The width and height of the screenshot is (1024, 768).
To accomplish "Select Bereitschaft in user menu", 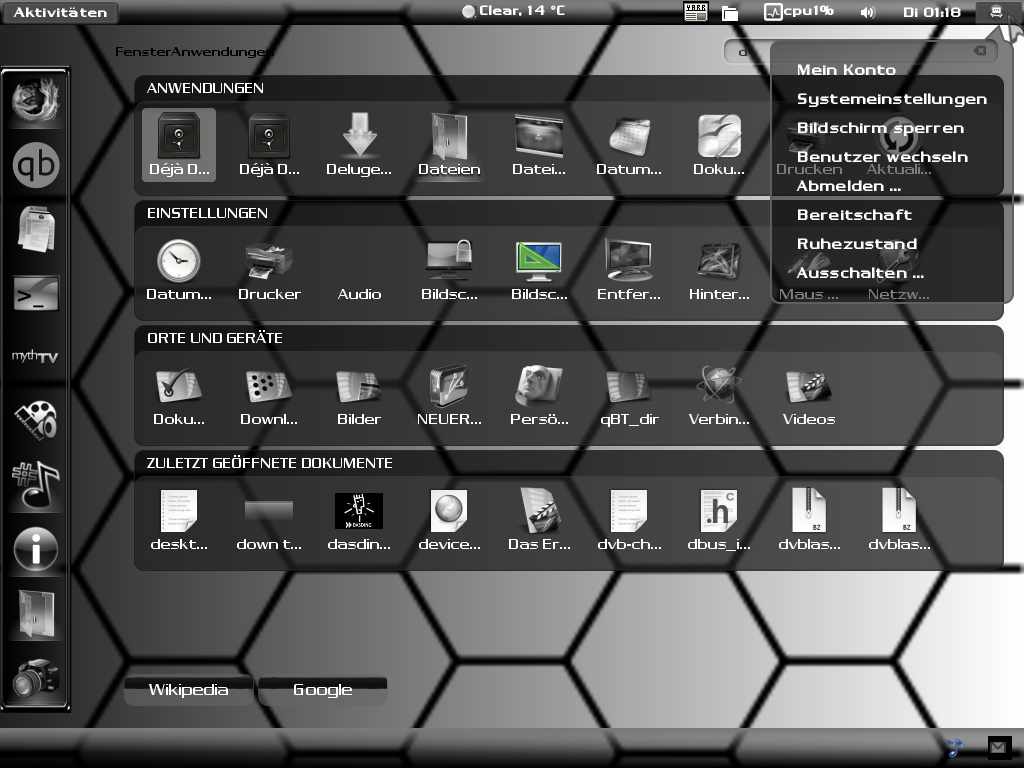I will click(854, 215).
